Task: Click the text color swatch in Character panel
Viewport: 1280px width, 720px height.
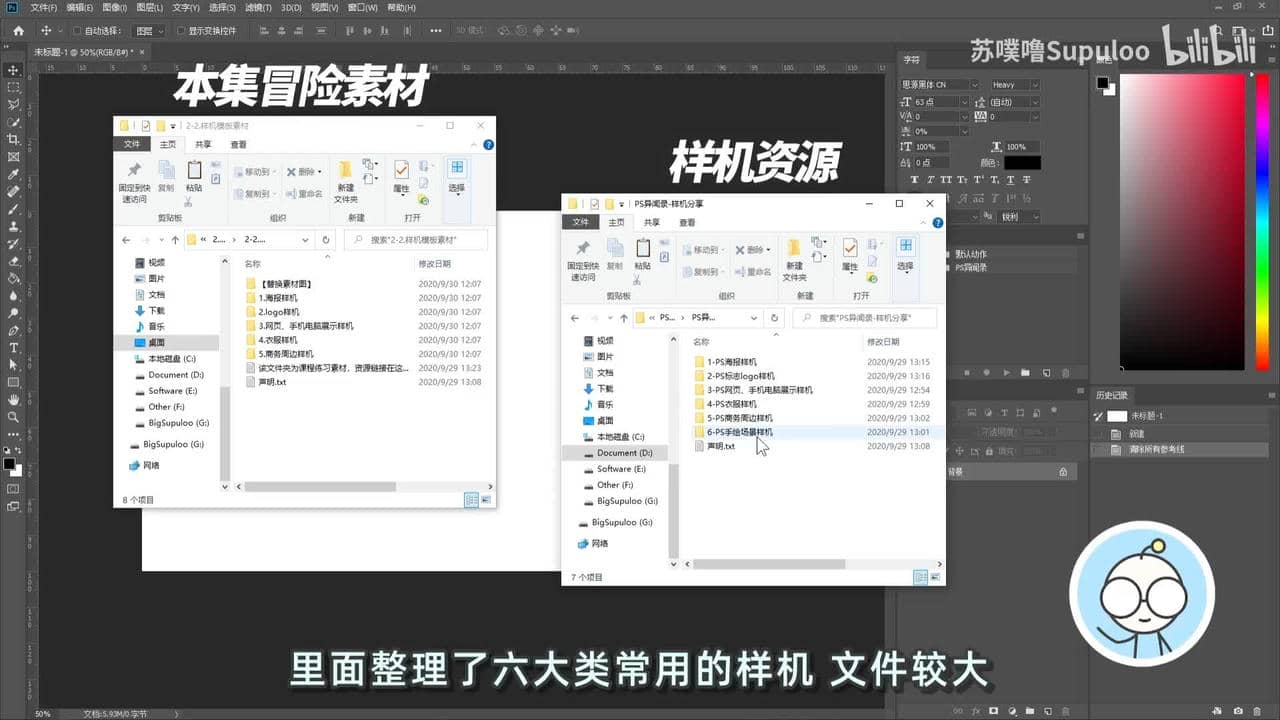Action: (x=1024, y=163)
